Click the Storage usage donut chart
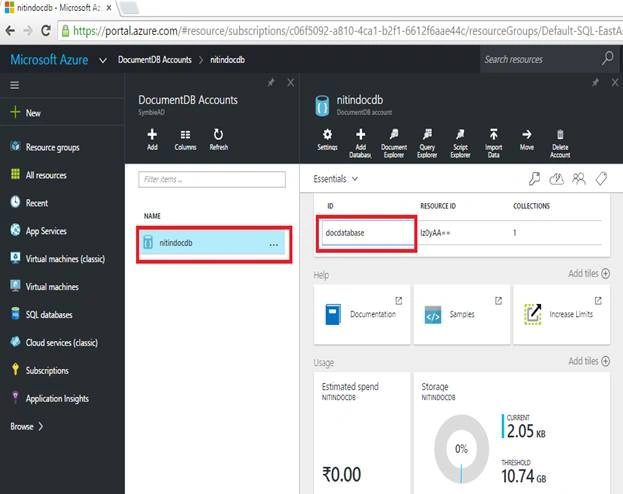623x494 pixels. [461, 449]
